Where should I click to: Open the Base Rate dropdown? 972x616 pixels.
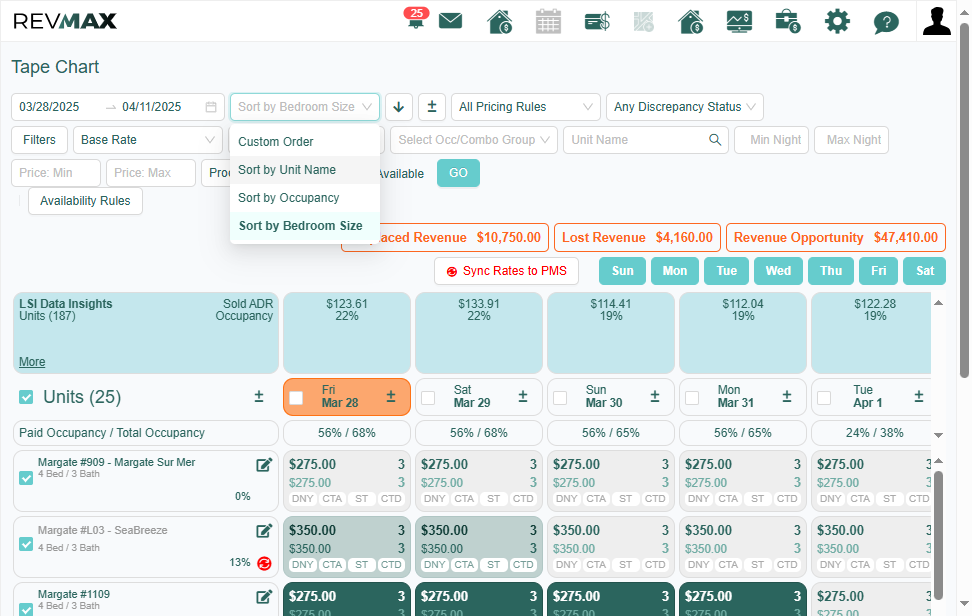148,140
